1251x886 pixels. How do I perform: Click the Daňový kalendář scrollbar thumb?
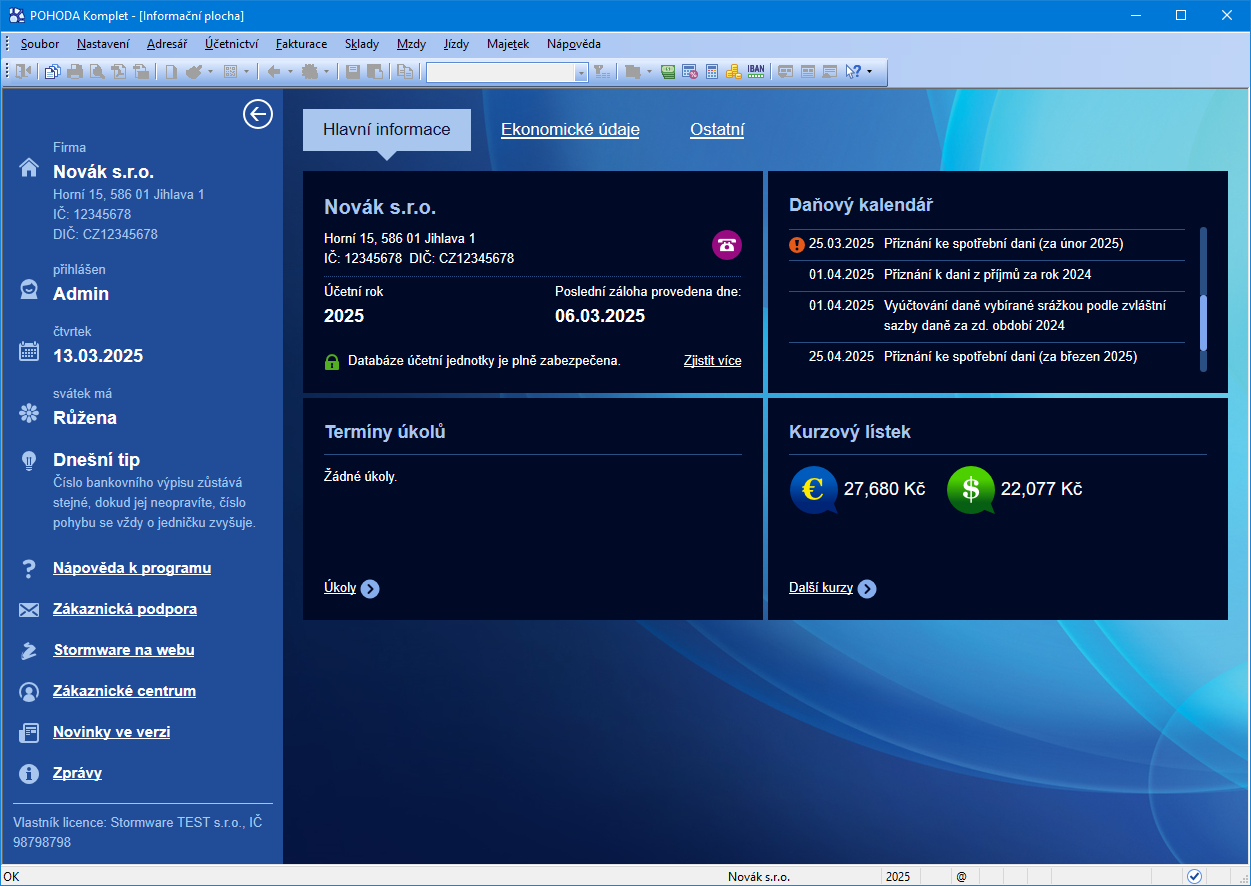[x=1203, y=322]
